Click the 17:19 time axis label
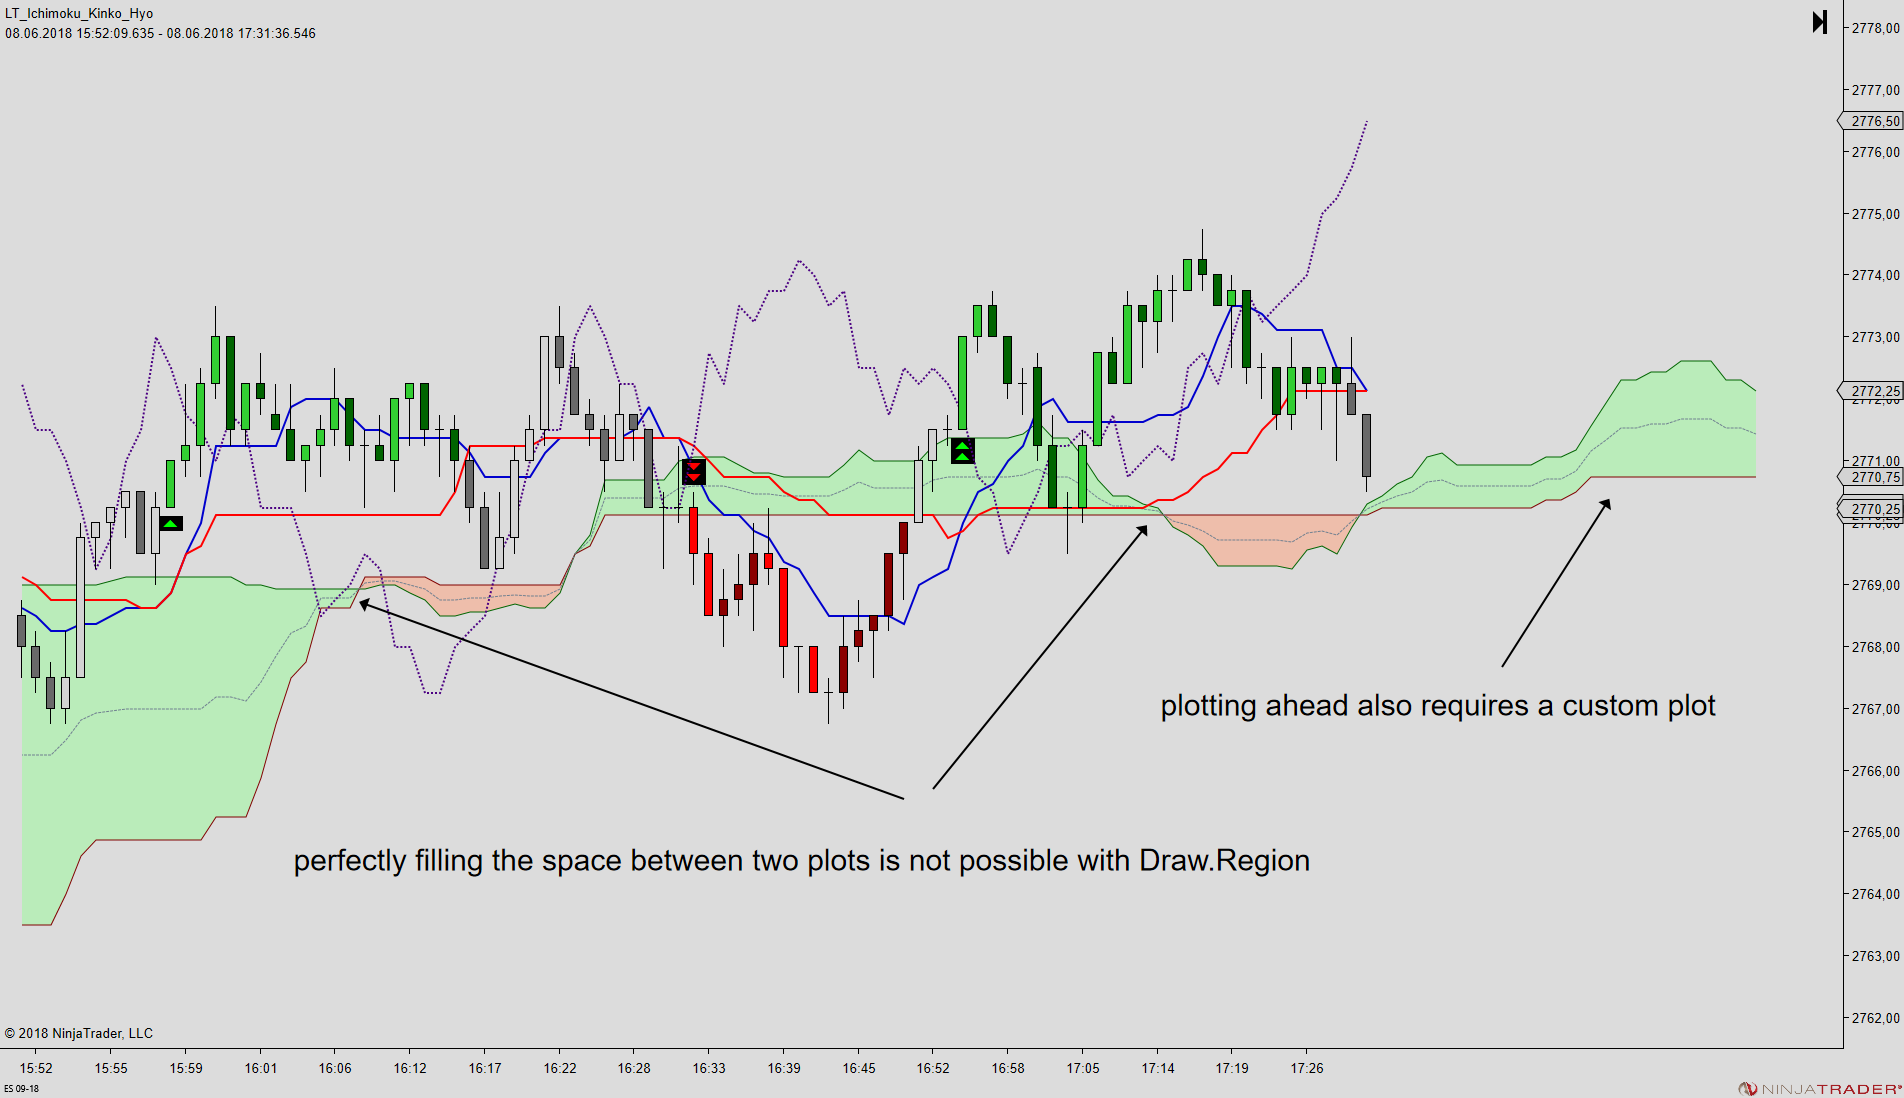Screen dimensions: 1904x1098 pos(1232,1068)
